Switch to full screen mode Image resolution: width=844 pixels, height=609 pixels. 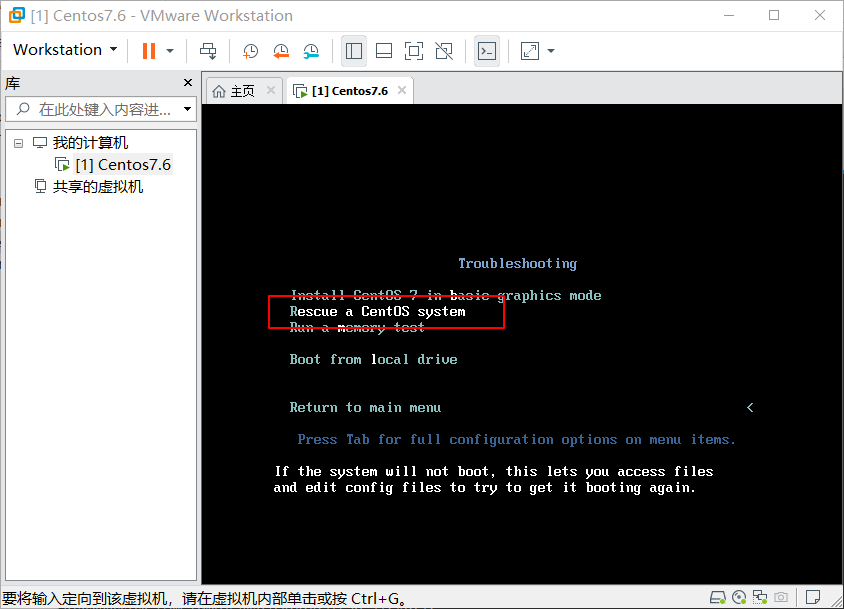click(x=414, y=51)
